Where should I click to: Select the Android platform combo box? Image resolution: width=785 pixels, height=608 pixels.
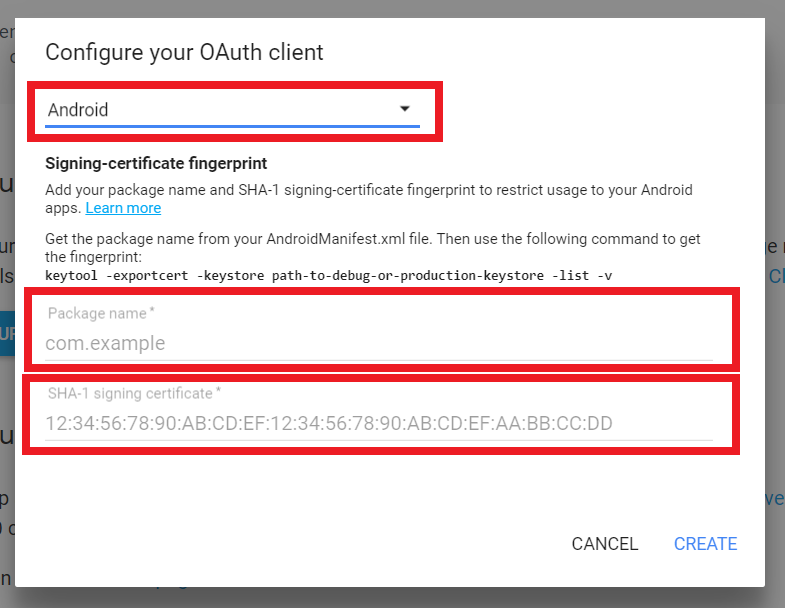(x=220, y=110)
